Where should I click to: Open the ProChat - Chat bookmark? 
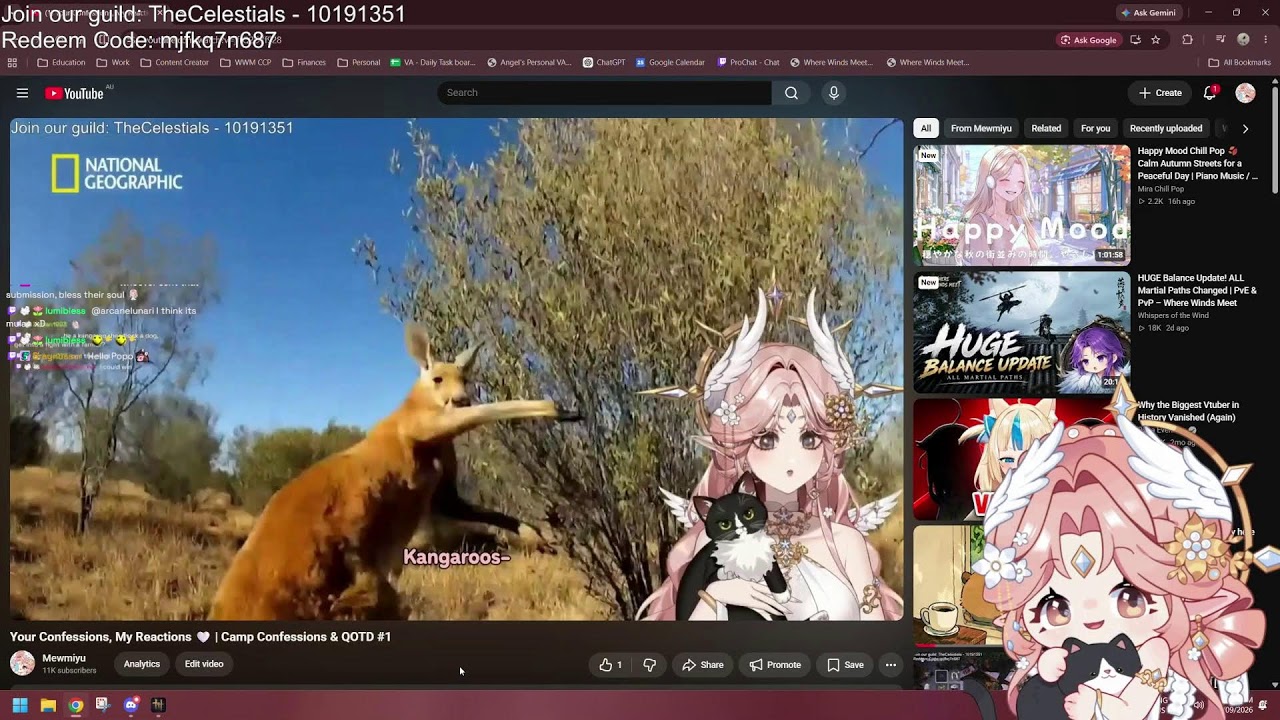tap(748, 62)
